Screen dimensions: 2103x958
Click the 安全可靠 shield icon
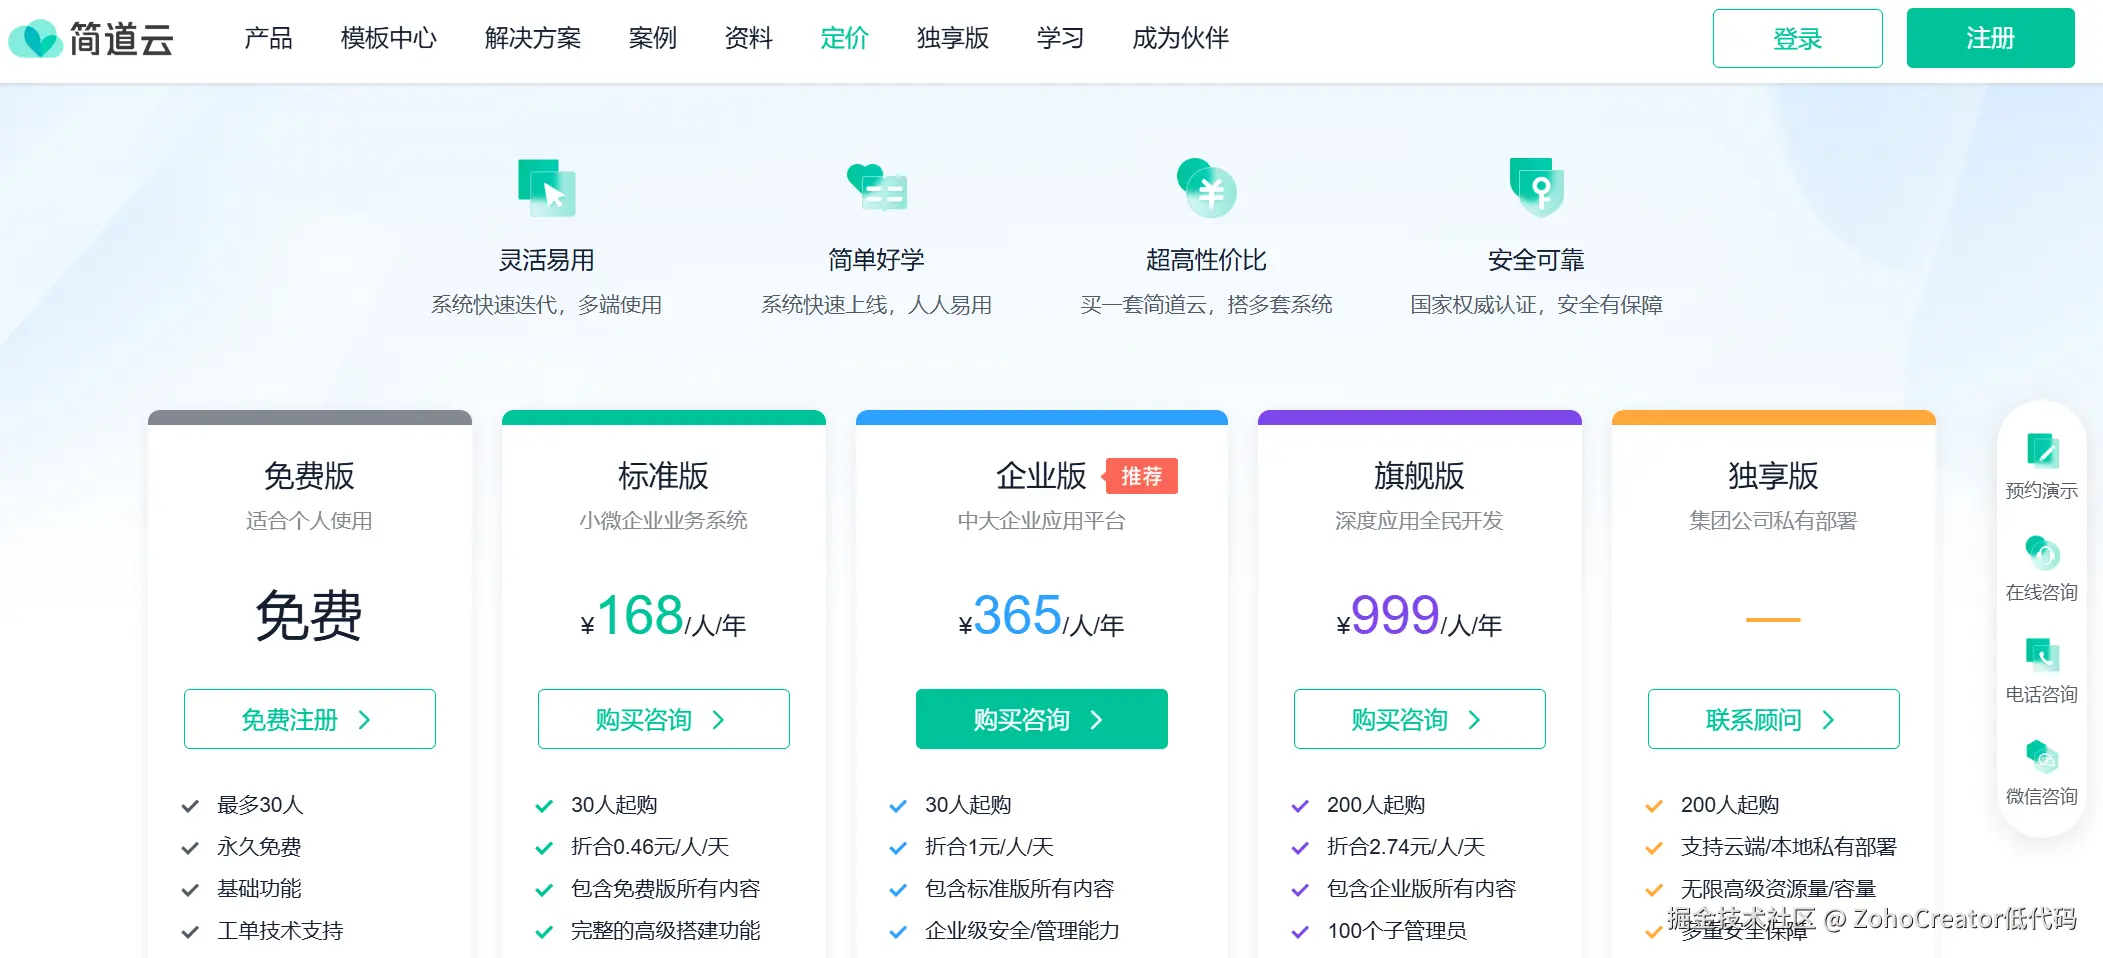pos(1537,187)
